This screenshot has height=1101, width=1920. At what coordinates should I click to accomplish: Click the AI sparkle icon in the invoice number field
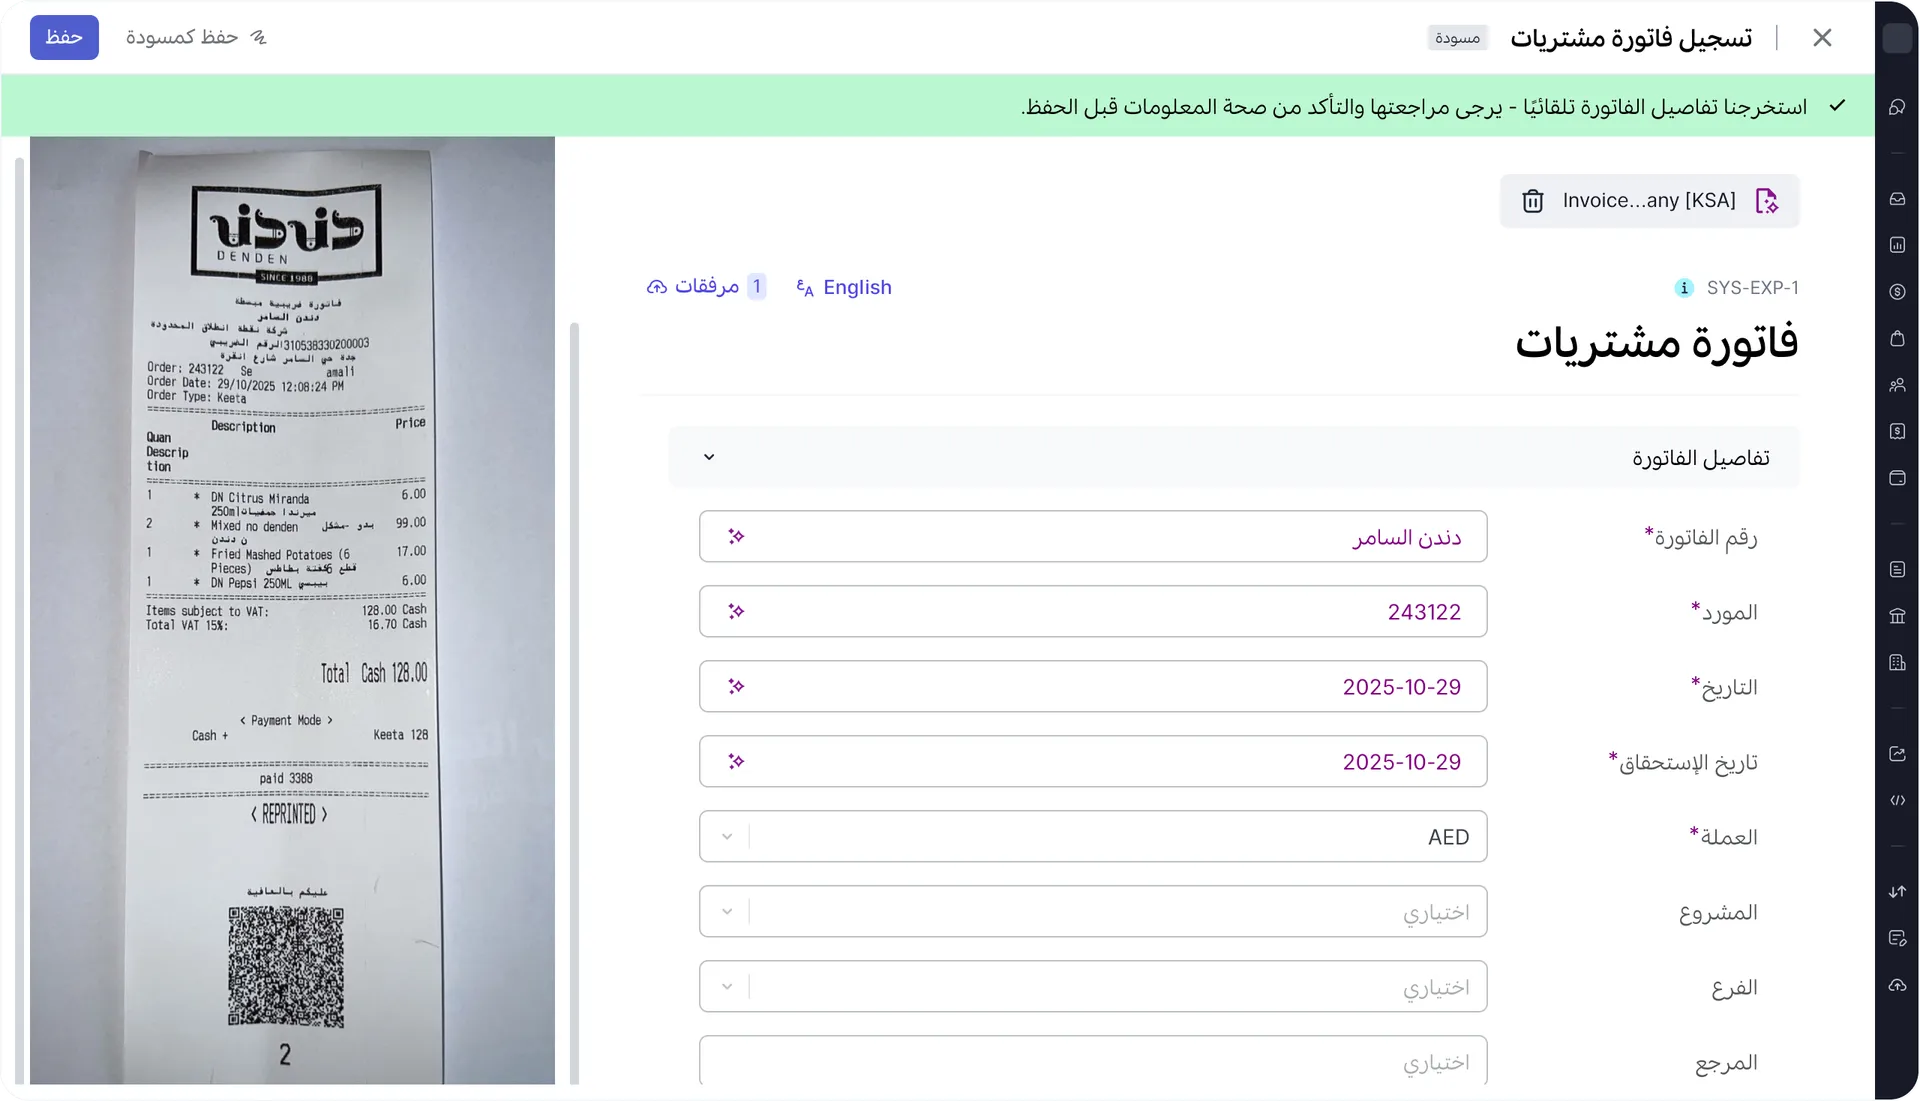pyautogui.click(x=736, y=536)
